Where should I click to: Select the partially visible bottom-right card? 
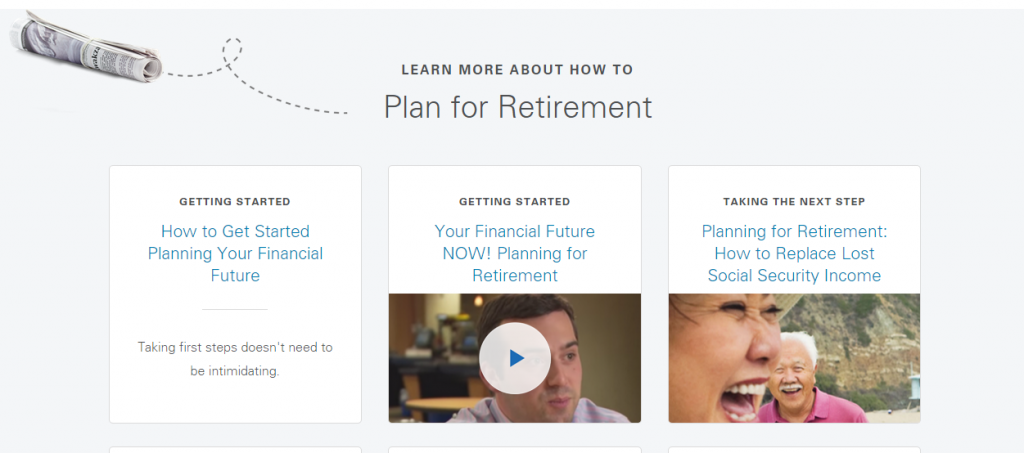coord(794,450)
